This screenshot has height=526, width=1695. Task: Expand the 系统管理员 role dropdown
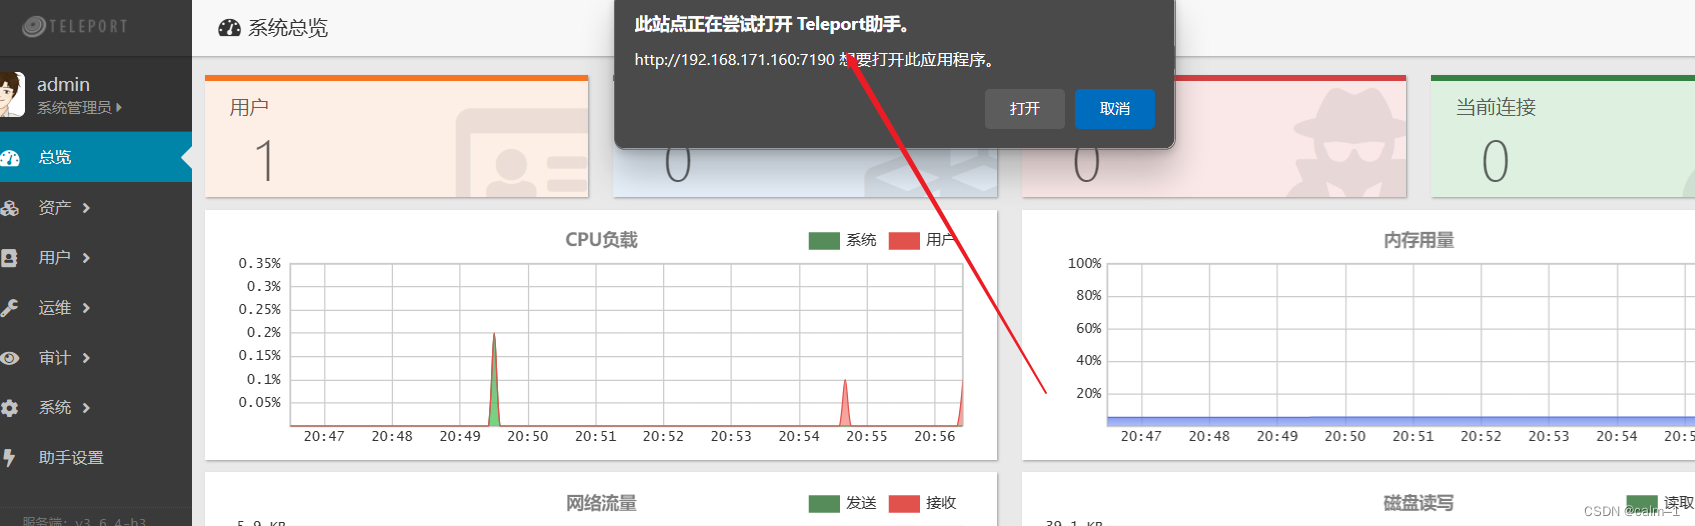coord(79,107)
